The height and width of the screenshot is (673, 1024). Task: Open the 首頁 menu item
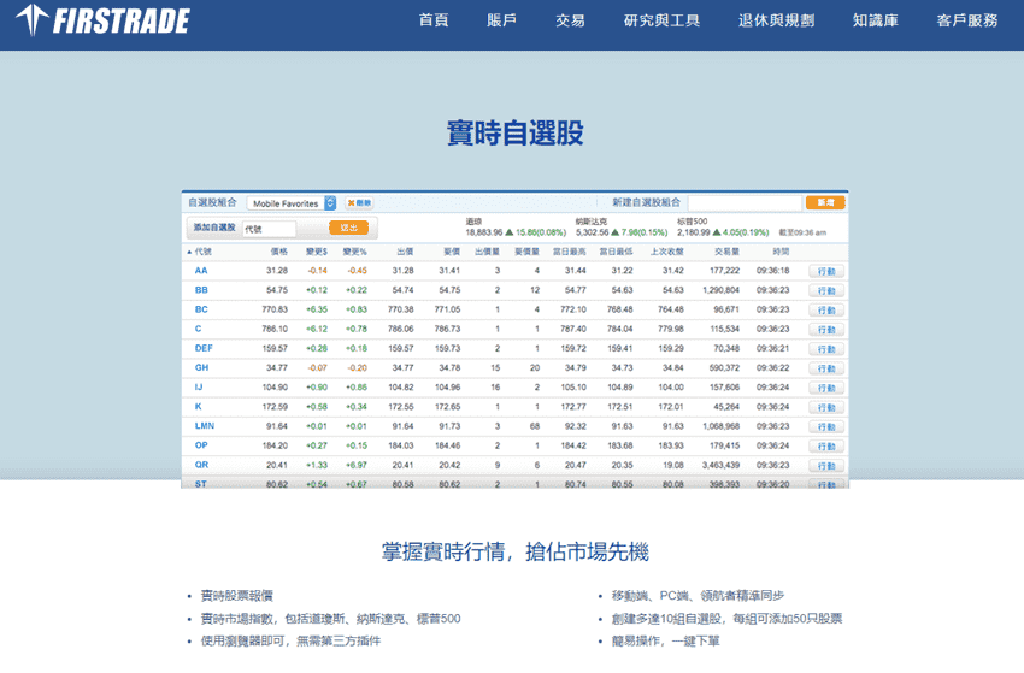coord(433,19)
